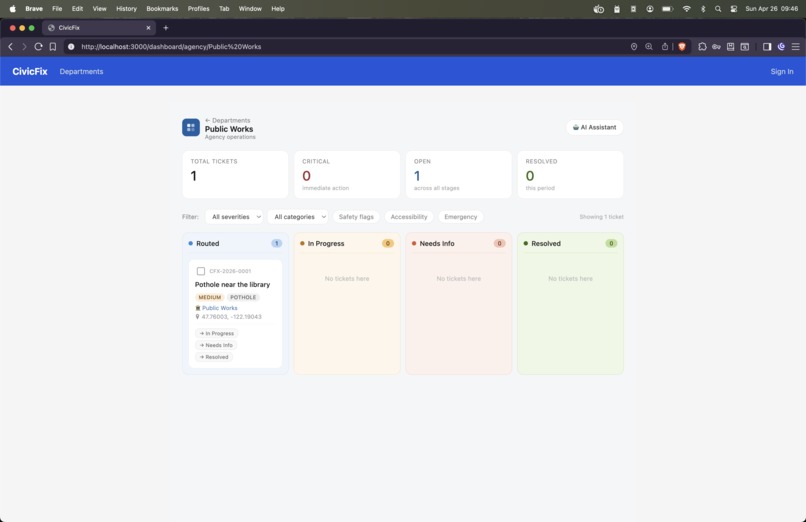Image resolution: width=806 pixels, height=522 pixels.
Task: Open macOS Control Center icon
Action: [x=734, y=9]
